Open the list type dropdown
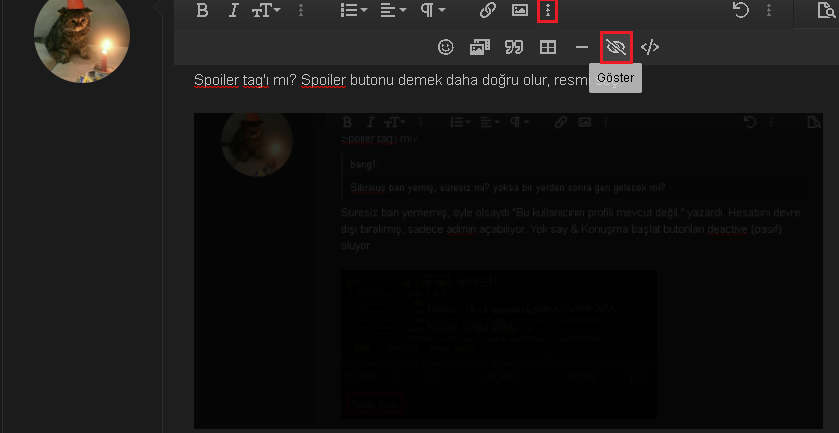 [x=354, y=11]
